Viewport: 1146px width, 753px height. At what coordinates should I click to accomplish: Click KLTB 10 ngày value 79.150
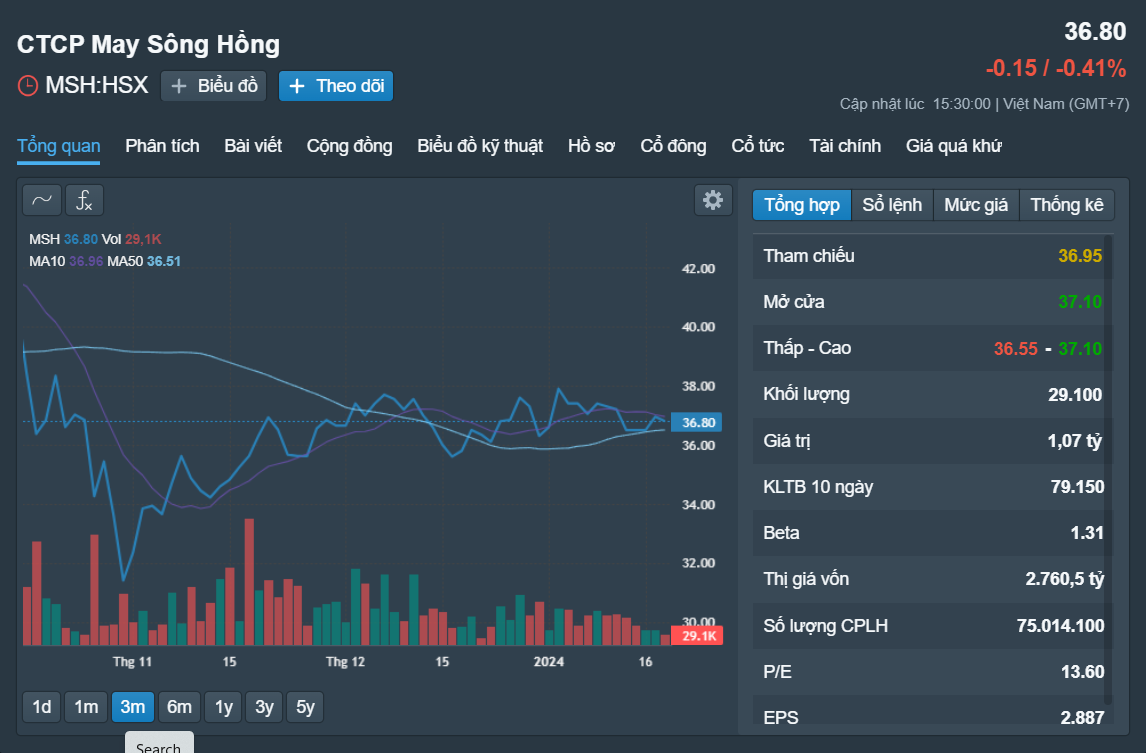tap(1077, 487)
